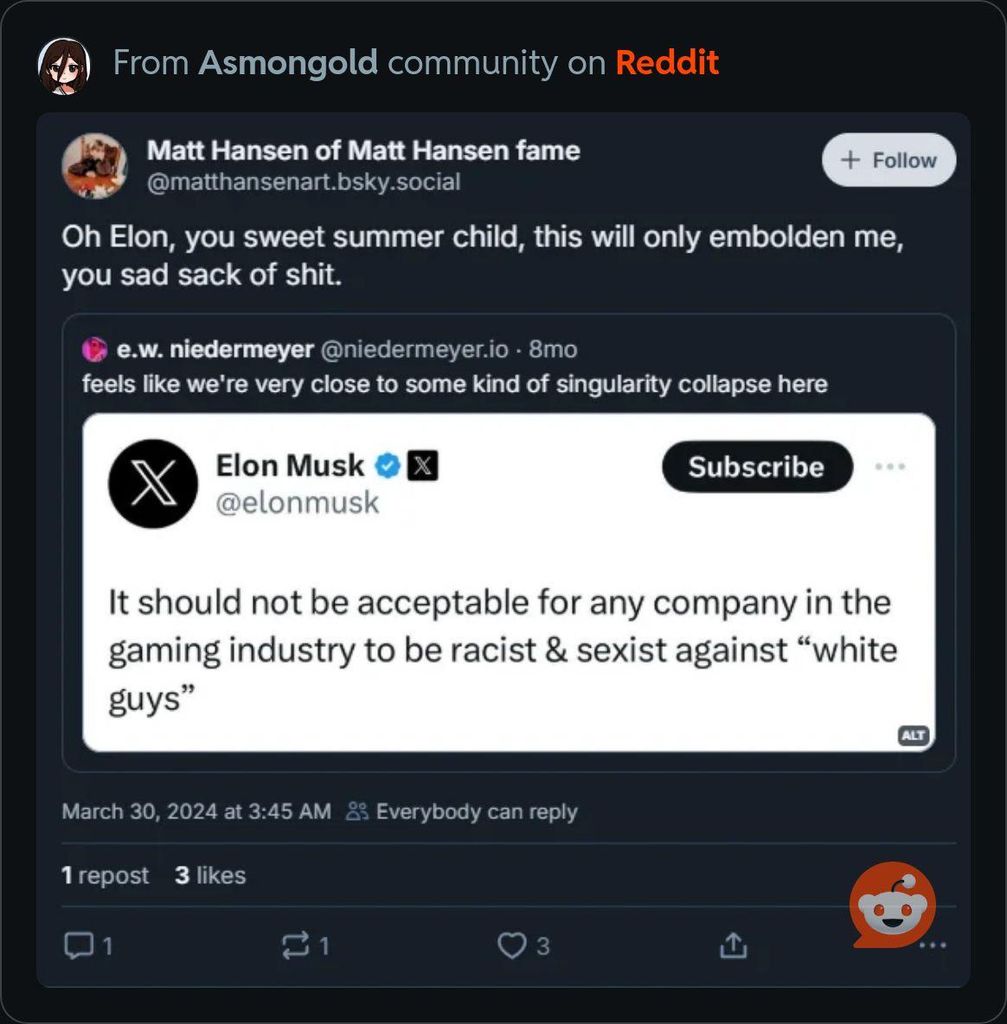
Task: Click the orange Reddit link
Action: 667,63
